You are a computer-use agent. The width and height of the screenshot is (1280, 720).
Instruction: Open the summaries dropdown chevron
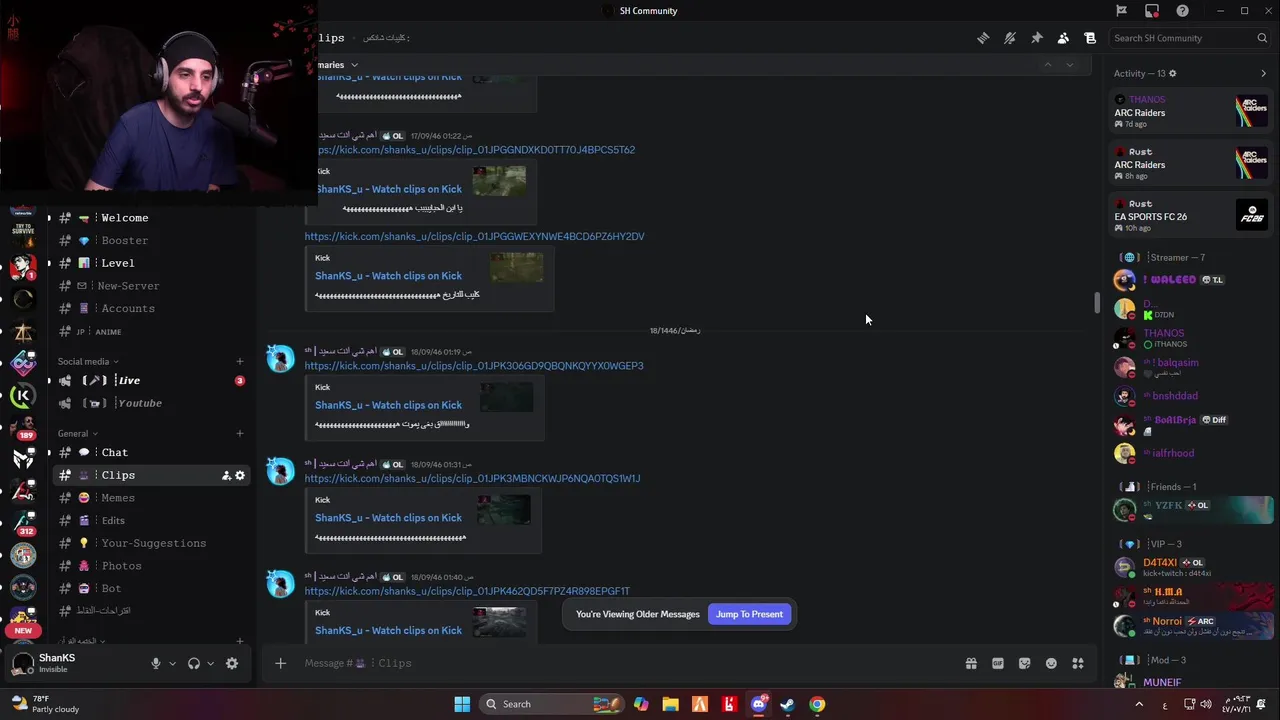pos(354,65)
